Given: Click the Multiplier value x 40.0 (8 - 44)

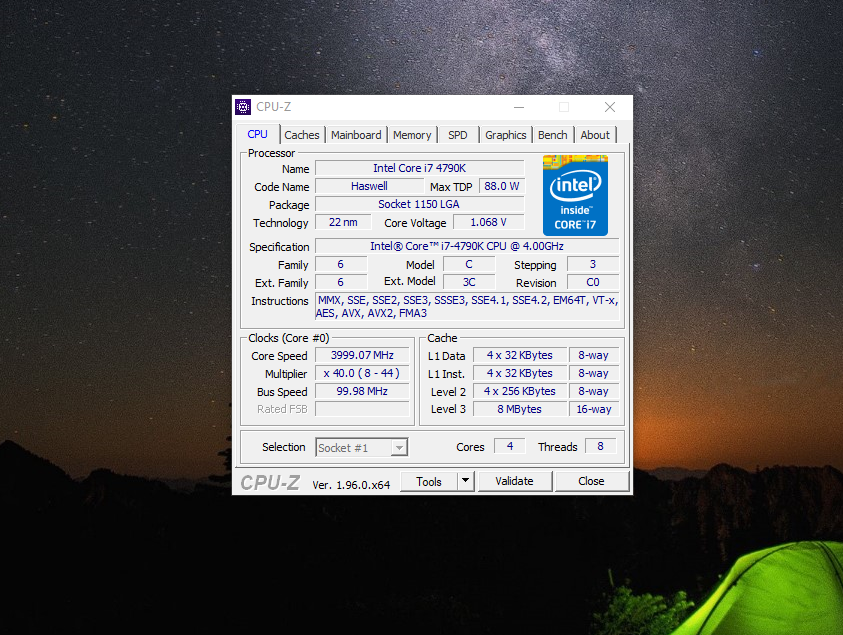Looking at the screenshot, I should click(x=362, y=373).
